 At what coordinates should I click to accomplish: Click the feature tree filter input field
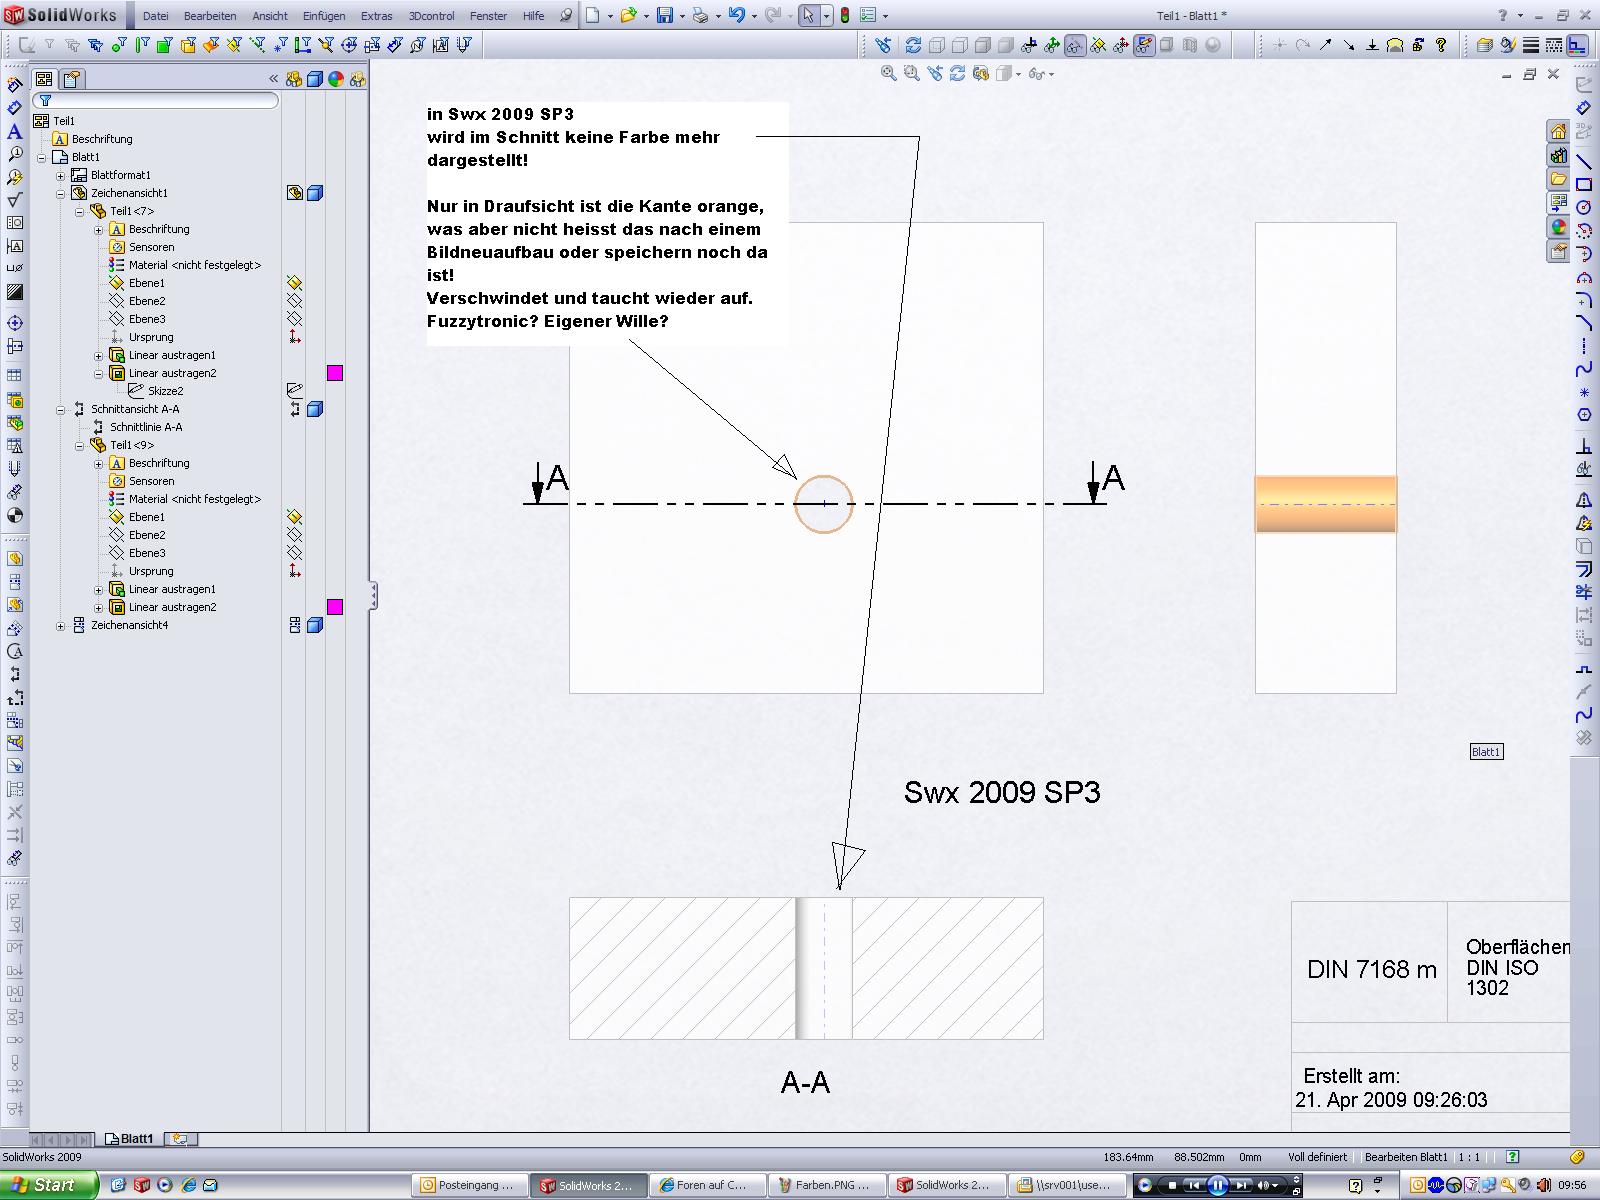pyautogui.click(x=156, y=100)
